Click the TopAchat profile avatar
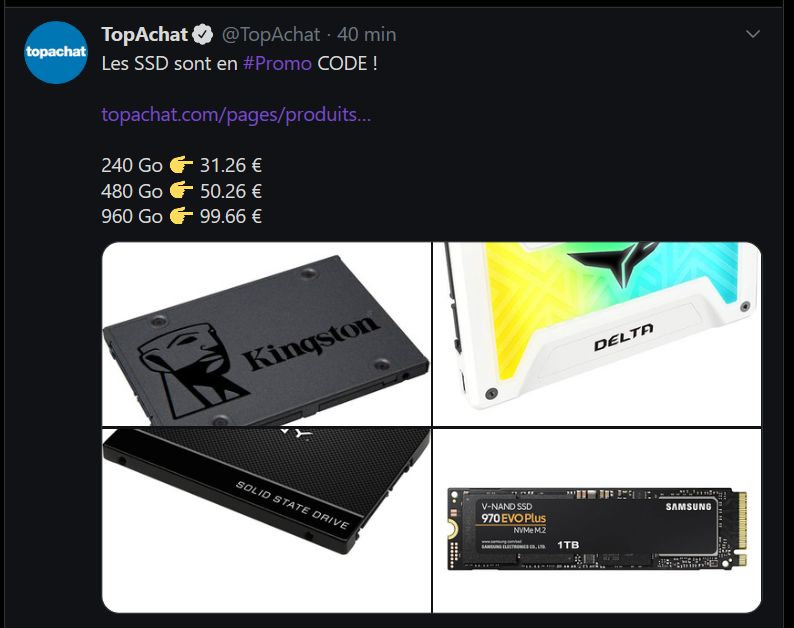794x628 pixels. pyautogui.click(x=56, y=52)
